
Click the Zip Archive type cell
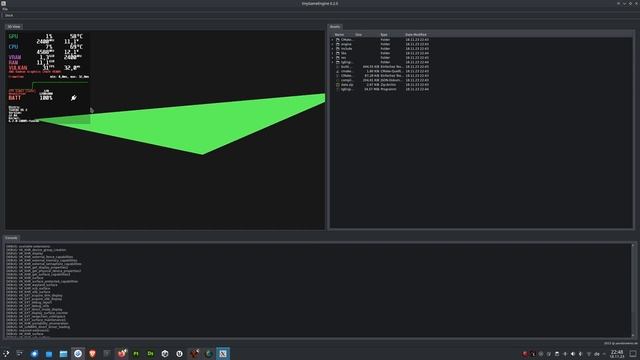click(x=389, y=84)
